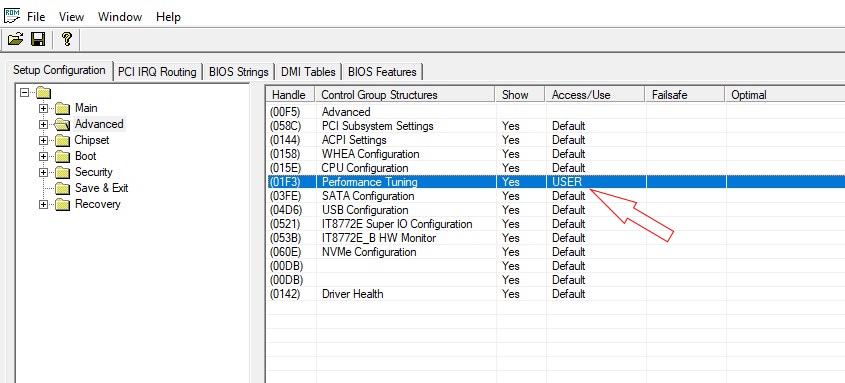Switch to the PCI IRQ Routing tab
The height and width of the screenshot is (383, 845).
[x=157, y=72]
